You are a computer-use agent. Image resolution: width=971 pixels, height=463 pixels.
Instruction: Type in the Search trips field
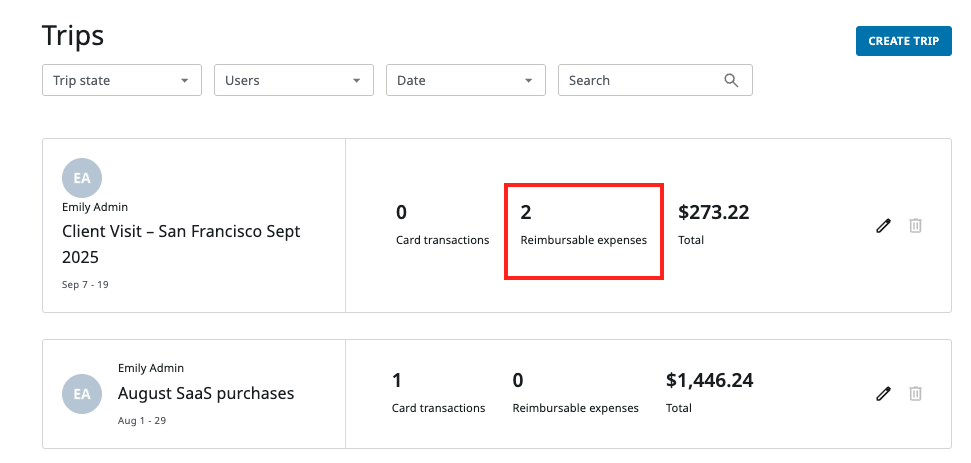pyautogui.click(x=640, y=80)
